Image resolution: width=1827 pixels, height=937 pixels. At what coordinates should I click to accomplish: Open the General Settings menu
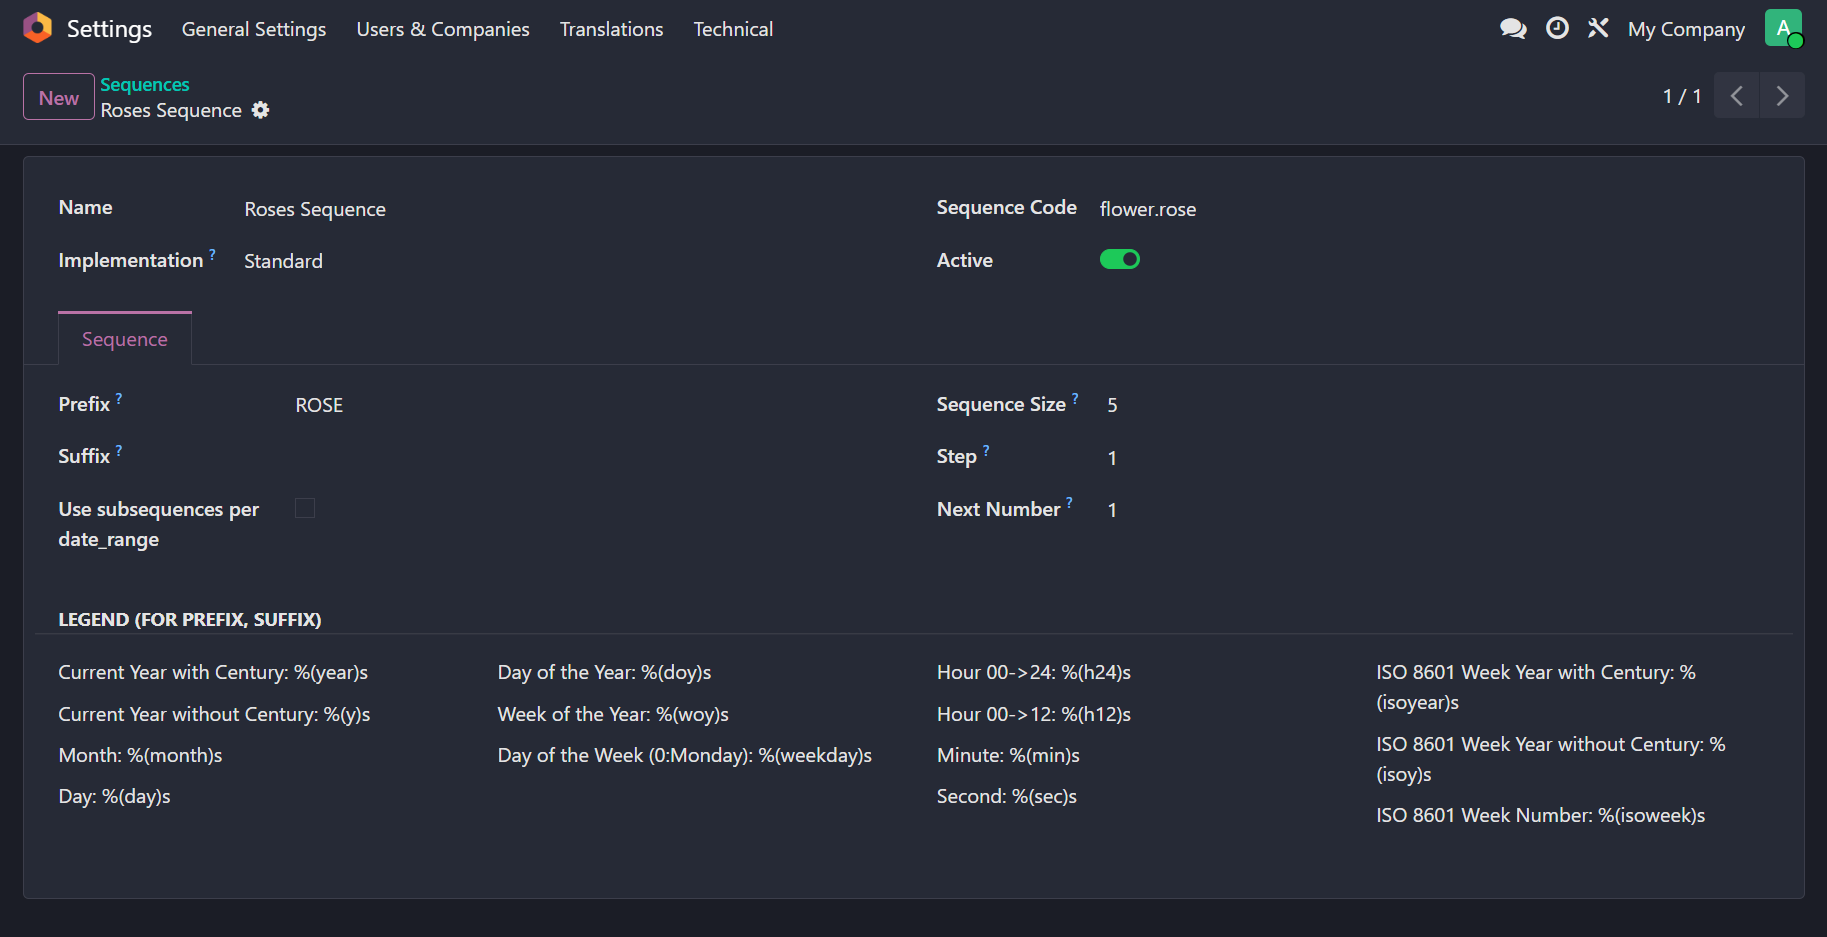click(254, 29)
